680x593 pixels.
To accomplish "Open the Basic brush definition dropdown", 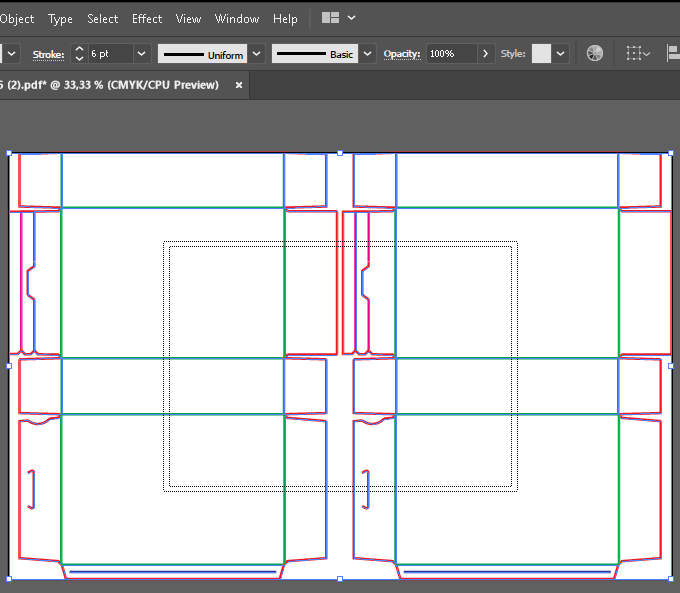I will pyautogui.click(x=368, y=53).
